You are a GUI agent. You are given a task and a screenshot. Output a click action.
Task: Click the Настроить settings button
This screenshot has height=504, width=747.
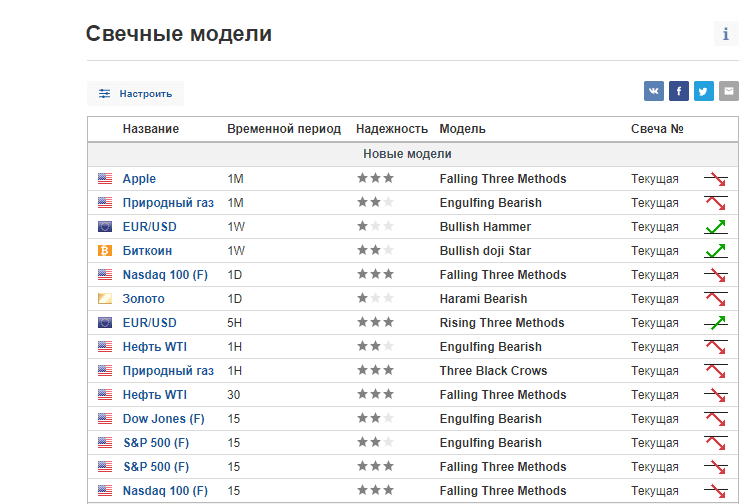point(135,93)
